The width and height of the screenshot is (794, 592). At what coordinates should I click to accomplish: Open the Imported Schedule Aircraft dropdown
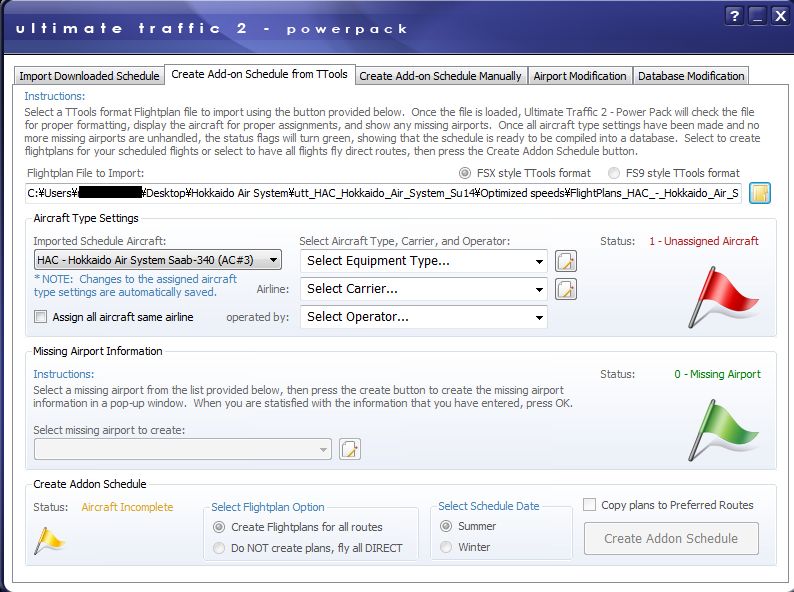[158, 260]
